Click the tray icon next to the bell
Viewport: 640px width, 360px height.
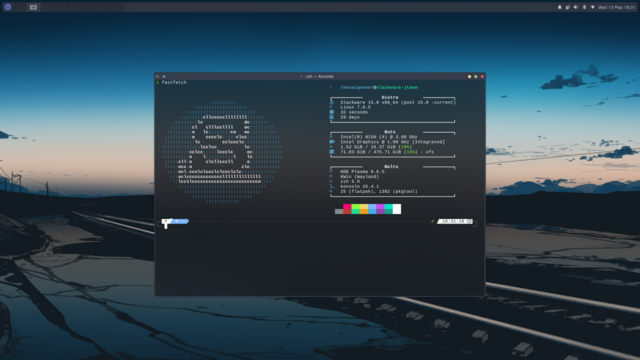click(568, 7)
